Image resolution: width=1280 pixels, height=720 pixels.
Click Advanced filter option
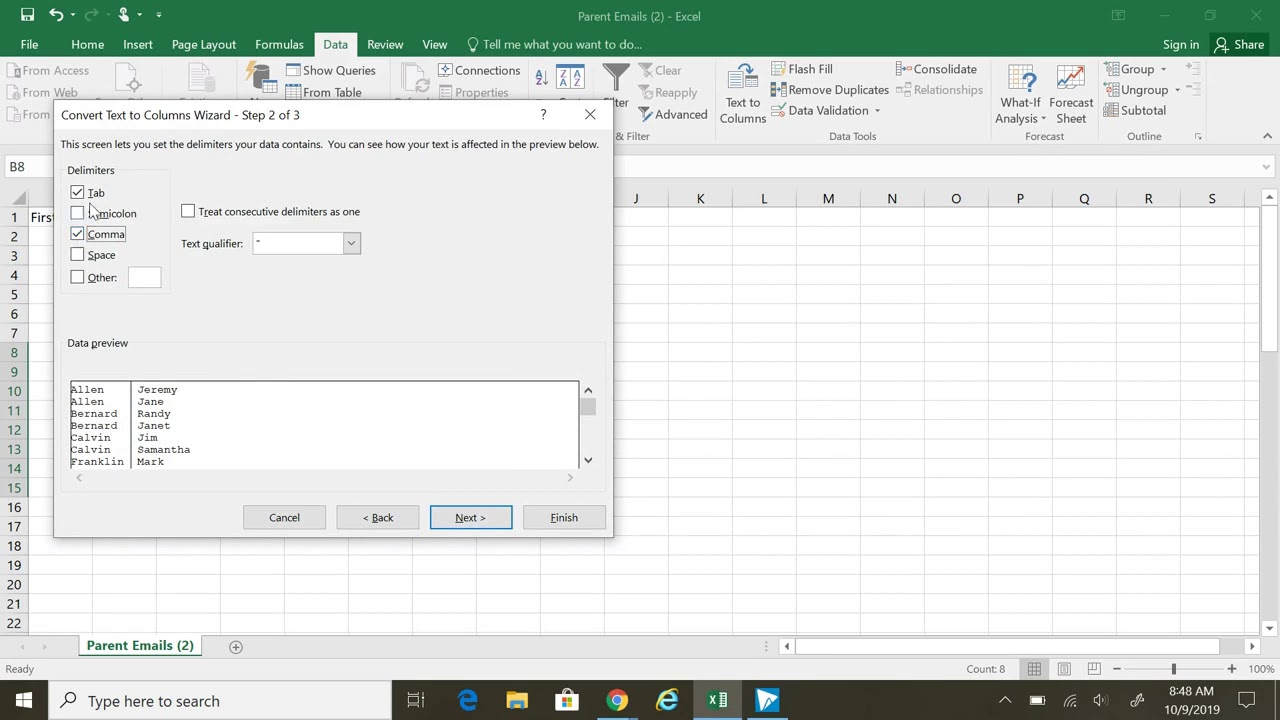pyautogui.click(x=672, y=114)
